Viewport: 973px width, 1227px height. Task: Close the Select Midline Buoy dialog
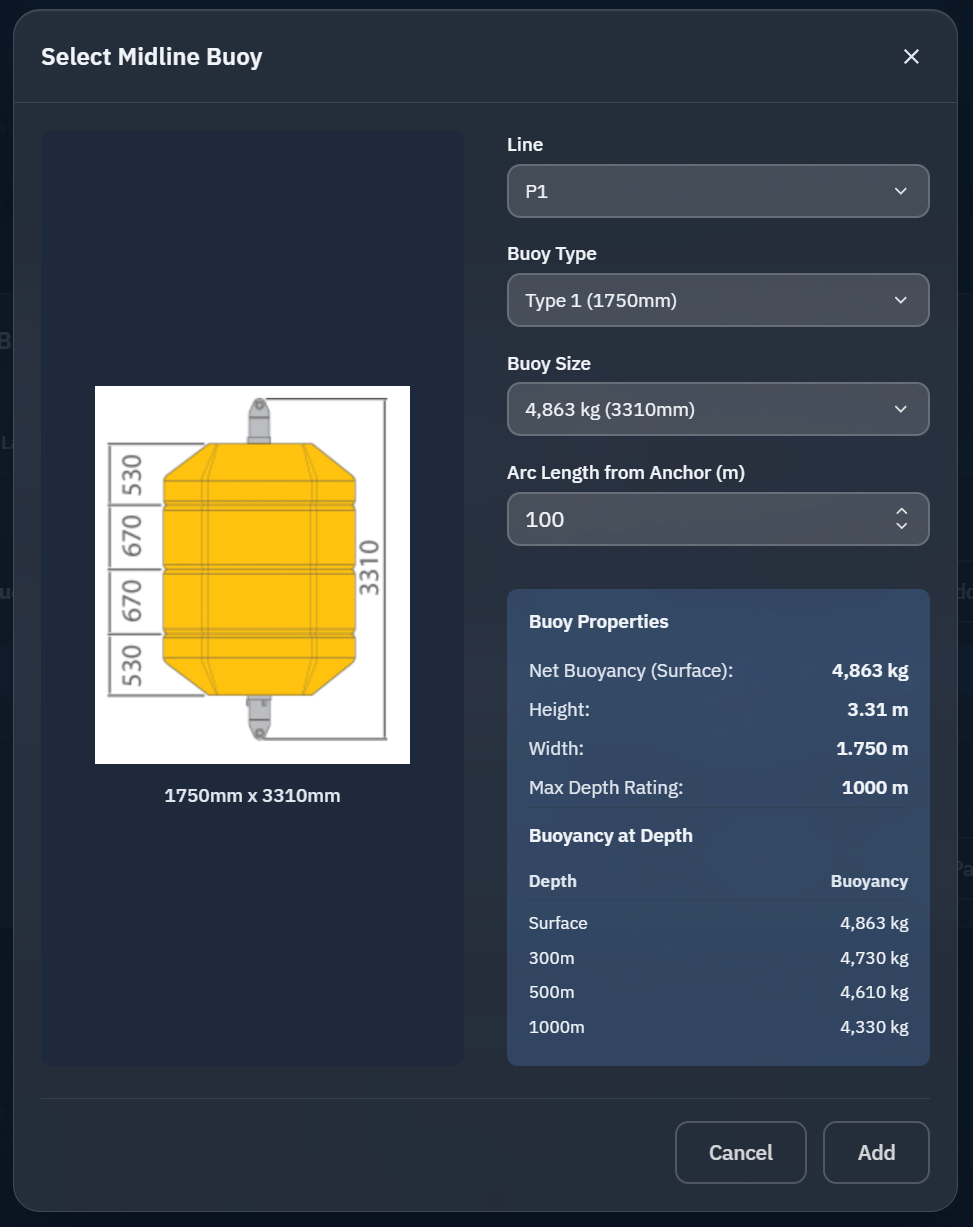tap(911, 57)
